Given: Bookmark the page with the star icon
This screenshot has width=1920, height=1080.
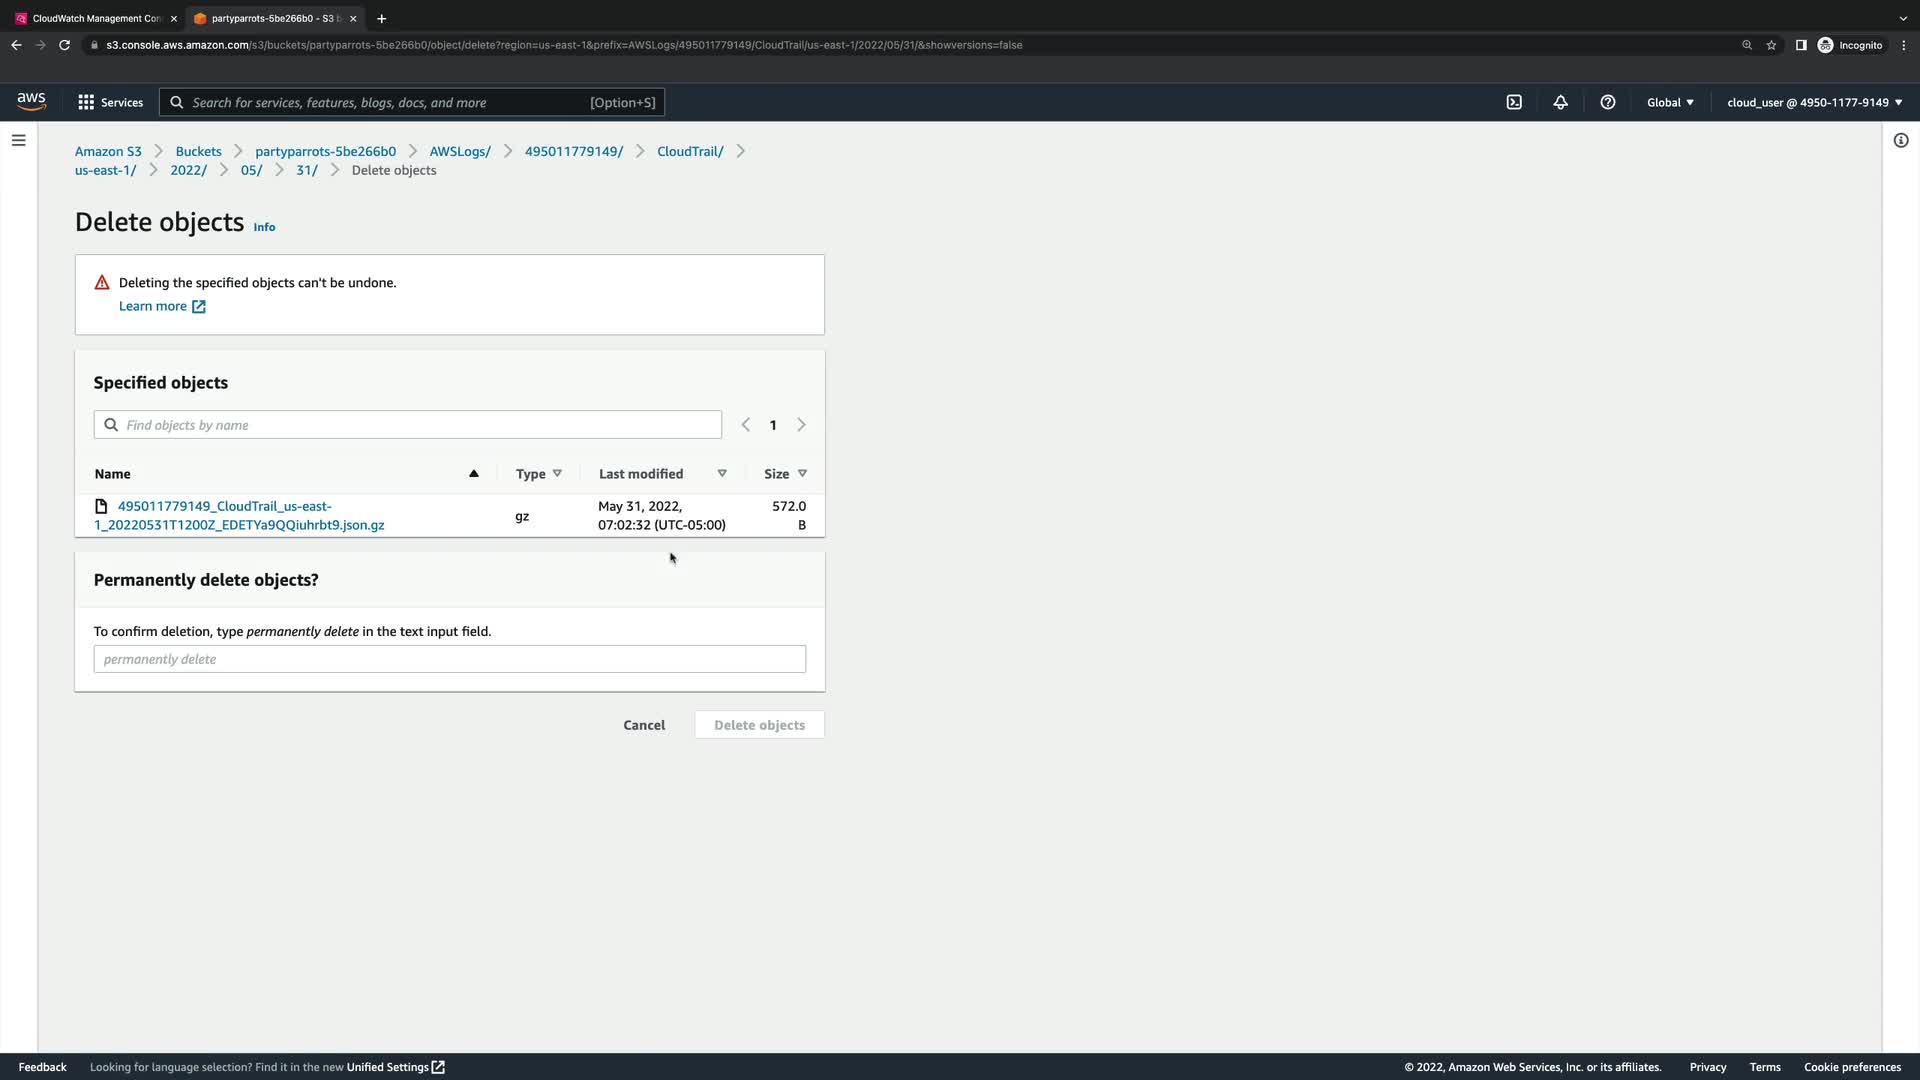Looking at the screenshot, I should (x=1771, y=45).
